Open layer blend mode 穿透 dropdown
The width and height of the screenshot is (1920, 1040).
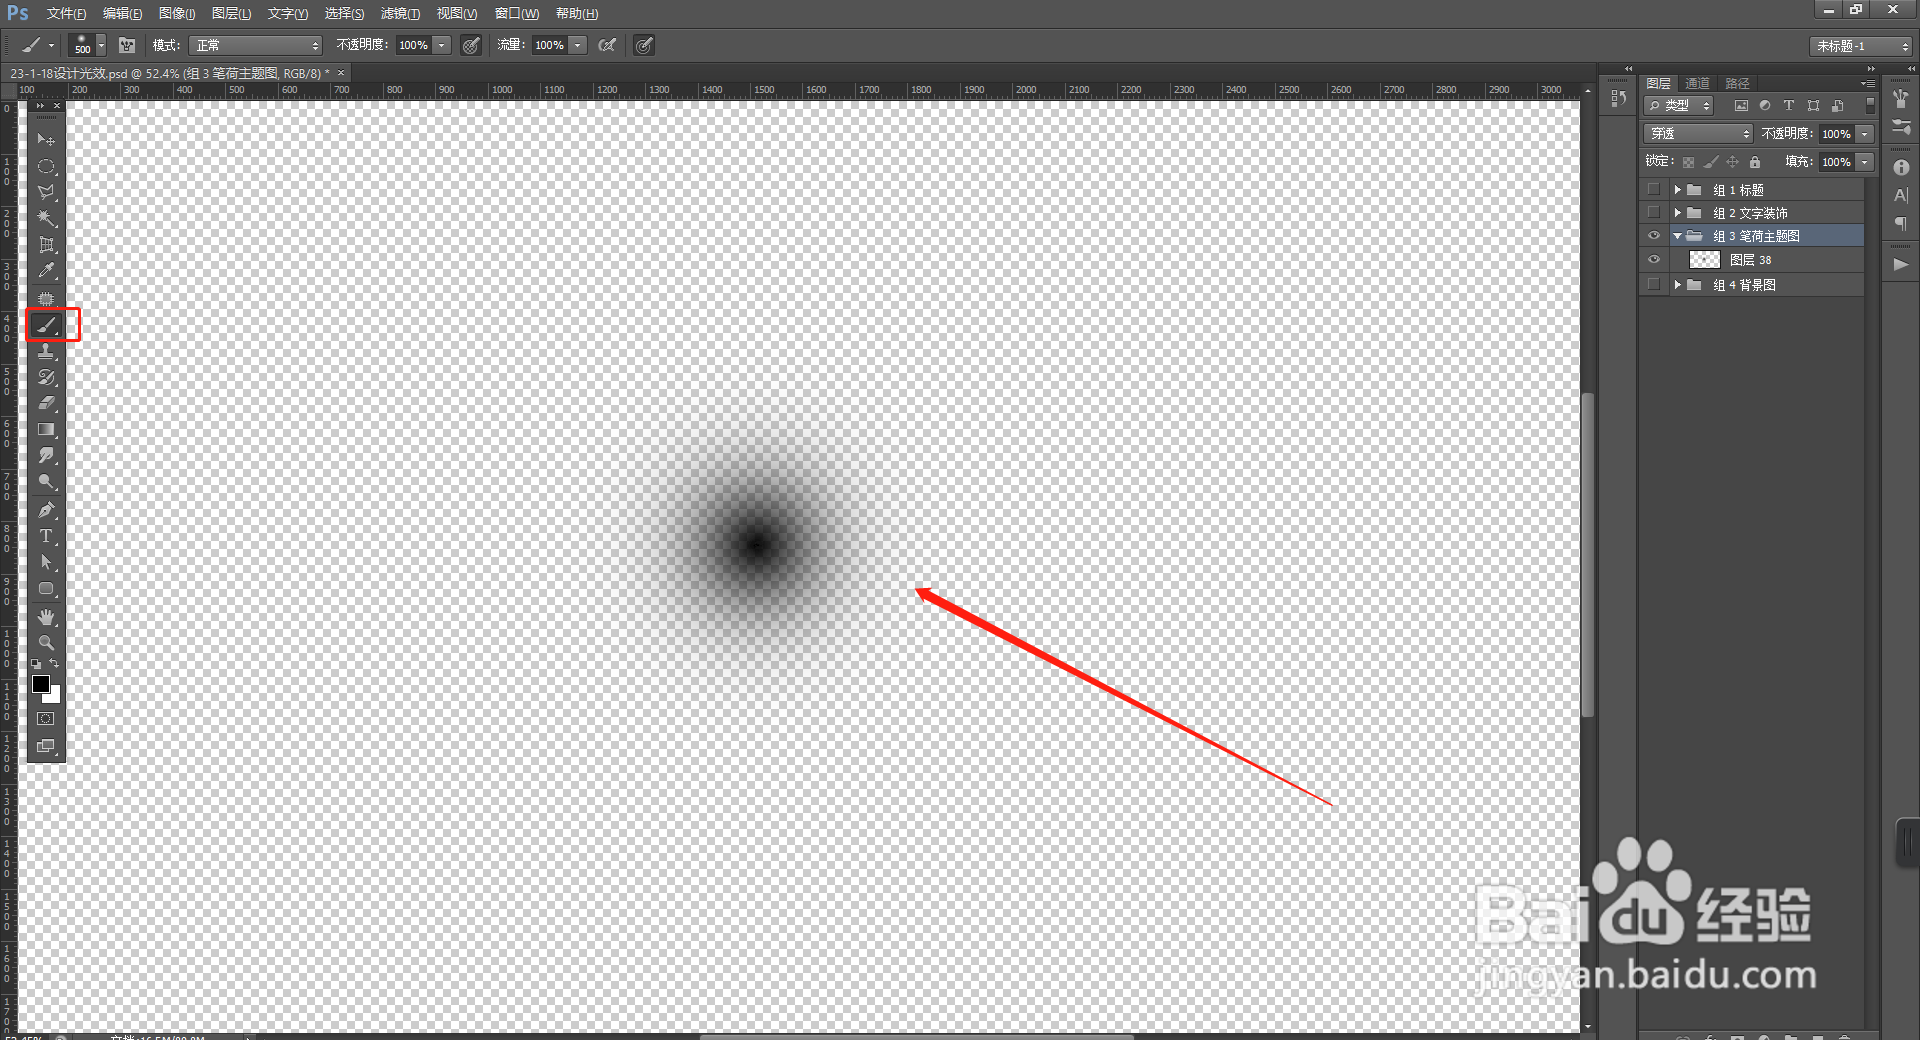pyautogui.click(x=1698, y=133)
